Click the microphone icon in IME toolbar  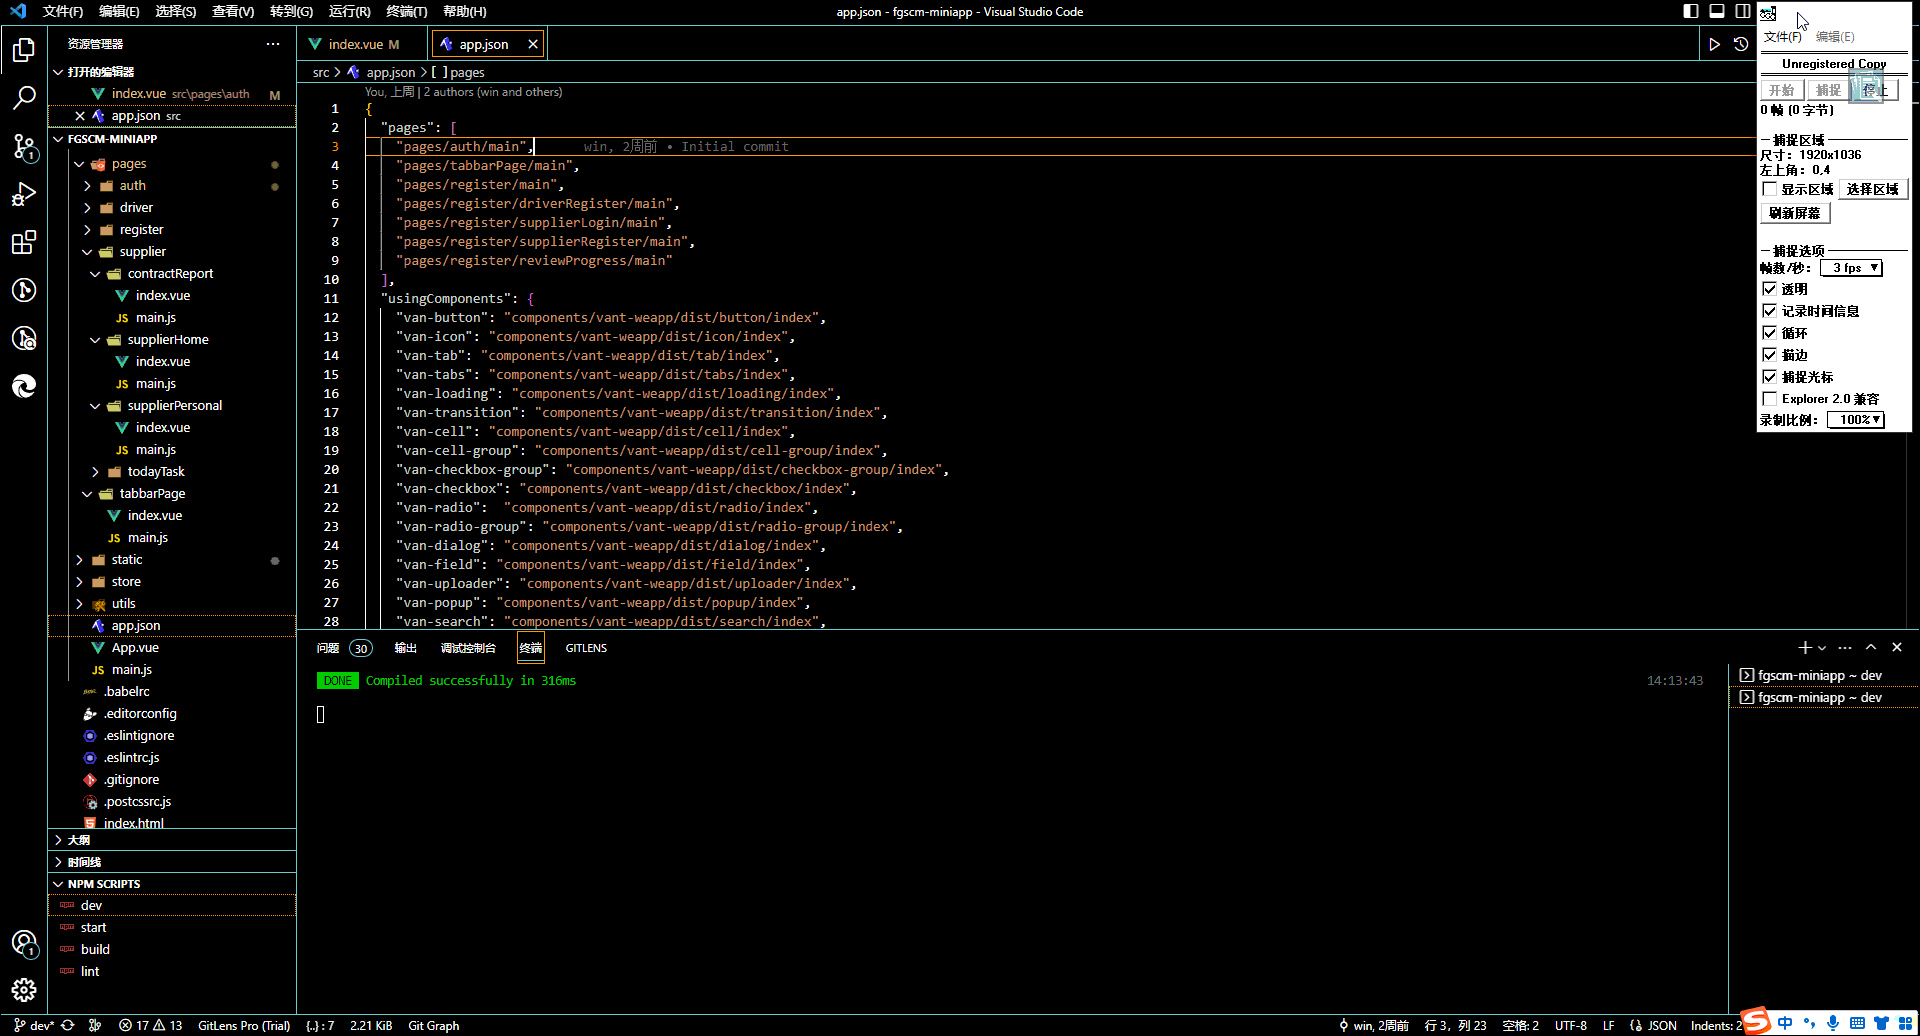[1833, 1023]
